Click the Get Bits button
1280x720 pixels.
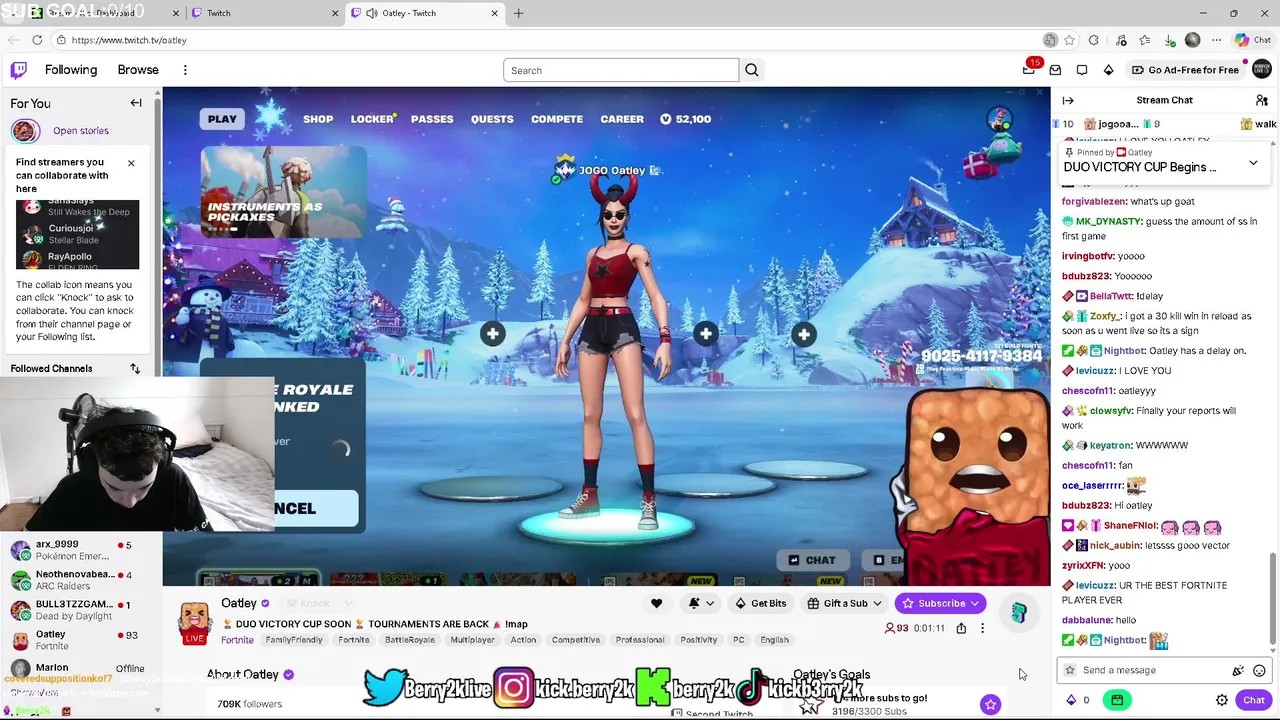760,603
